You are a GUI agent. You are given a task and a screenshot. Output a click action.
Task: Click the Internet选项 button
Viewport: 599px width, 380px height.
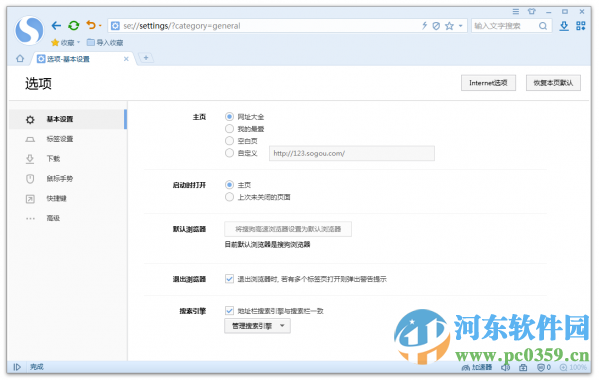488,83
